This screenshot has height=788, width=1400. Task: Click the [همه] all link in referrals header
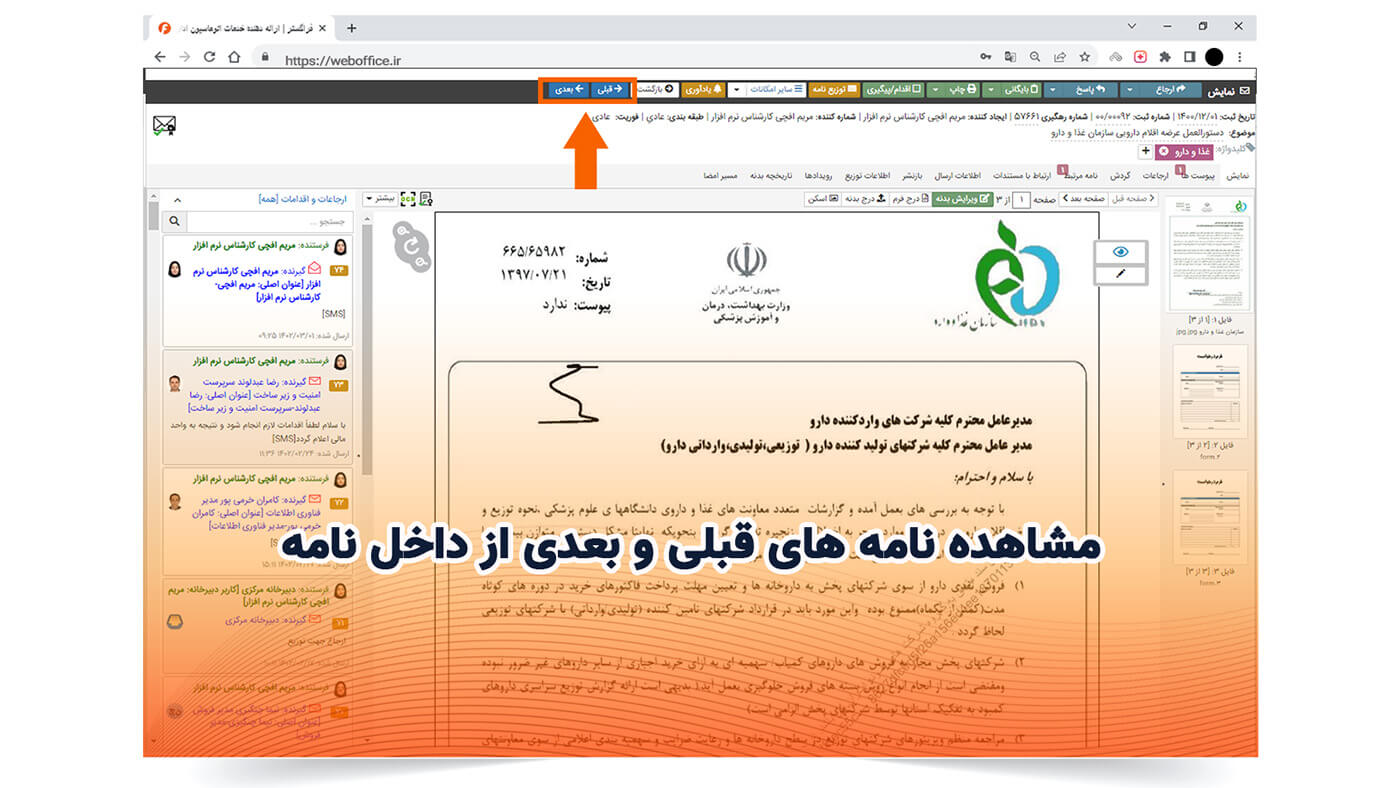pos(269,200)
